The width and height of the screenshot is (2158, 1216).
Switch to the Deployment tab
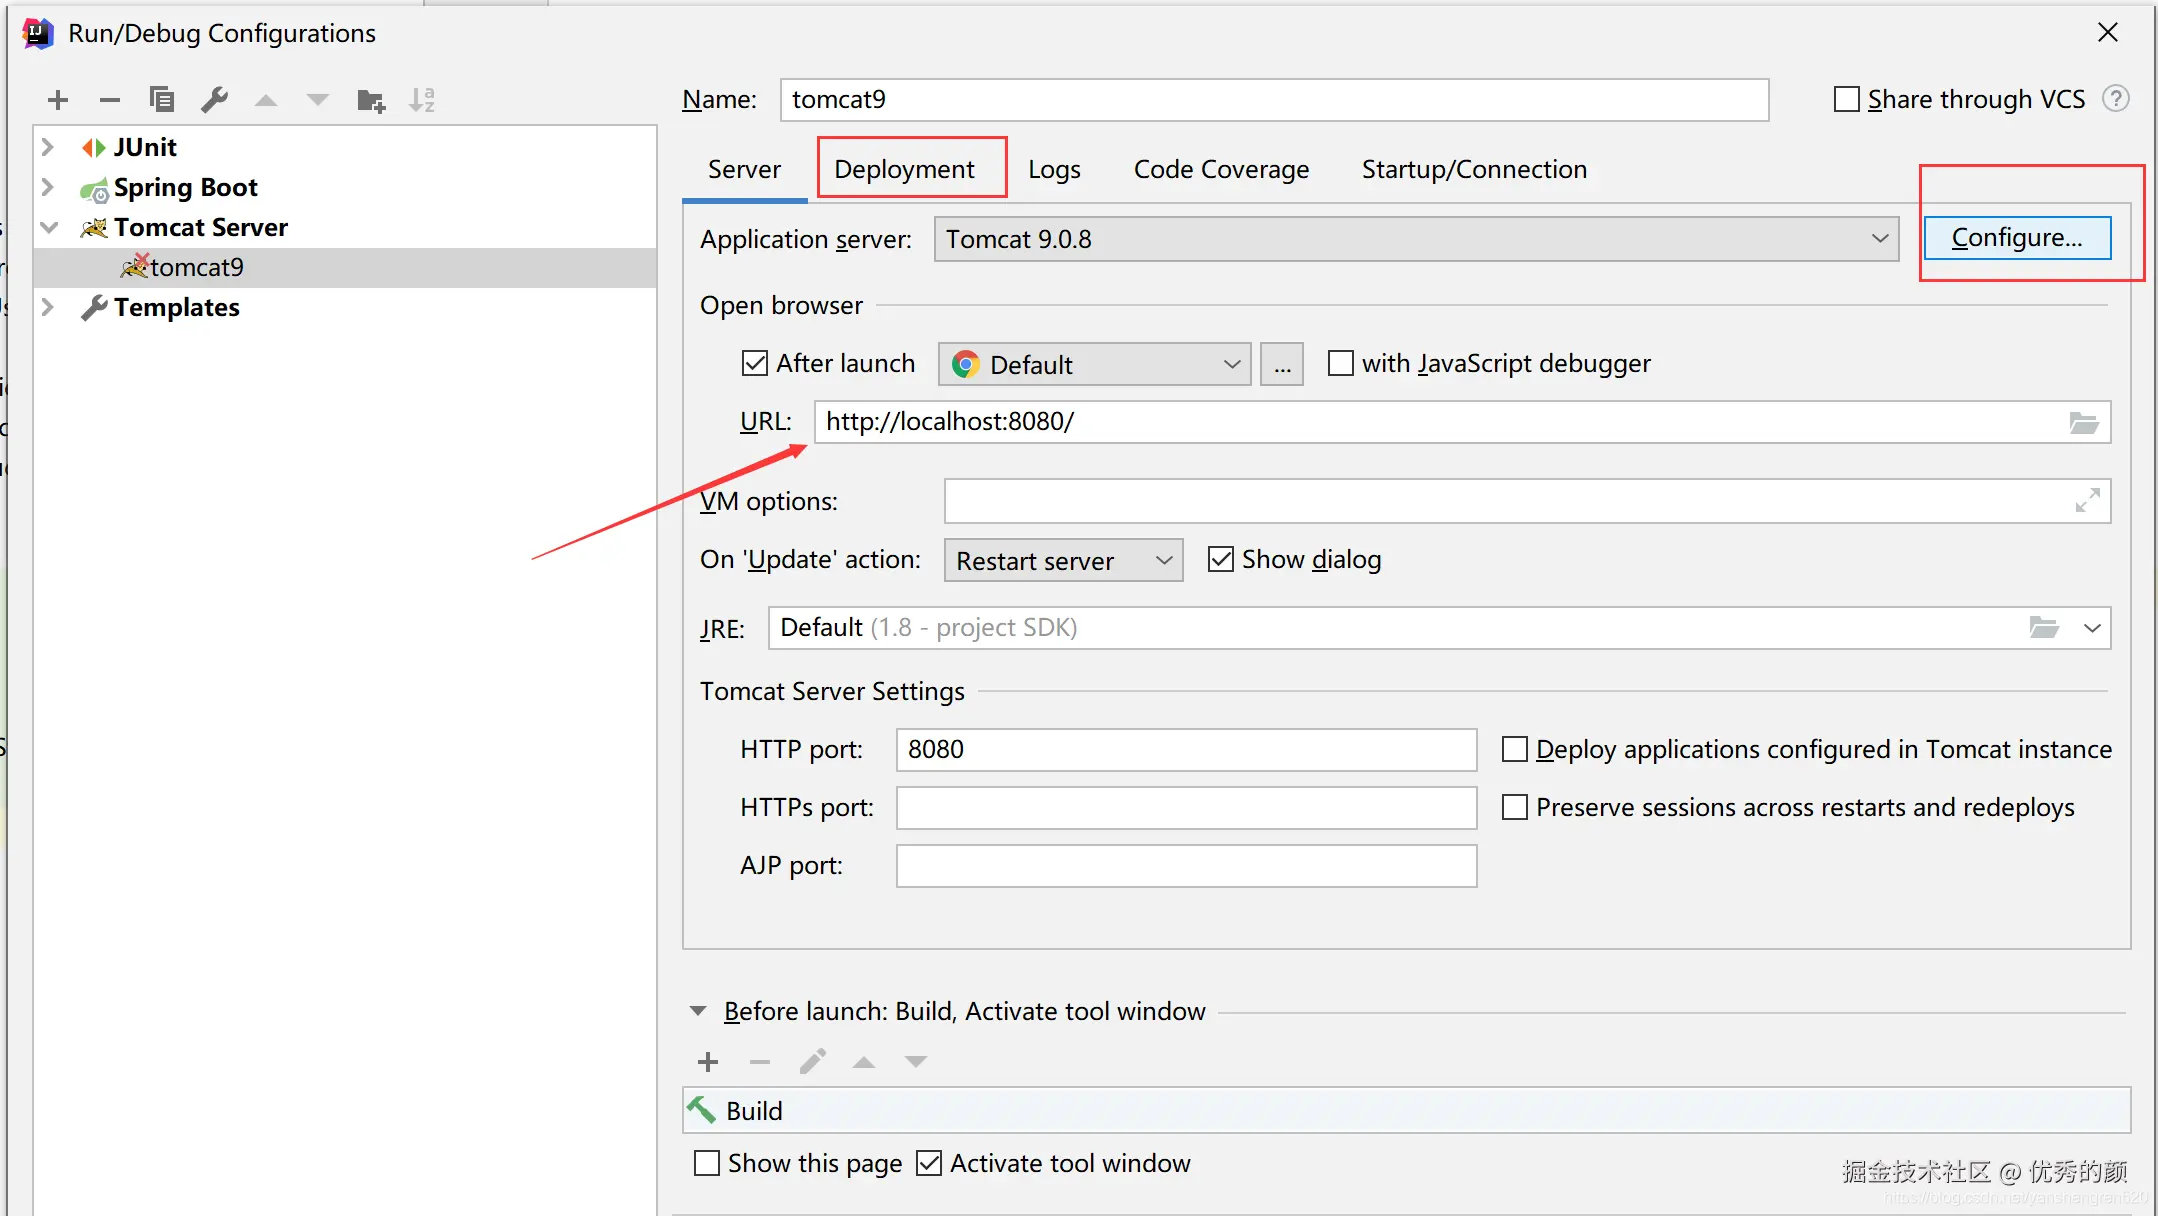[x=904, y=169]
